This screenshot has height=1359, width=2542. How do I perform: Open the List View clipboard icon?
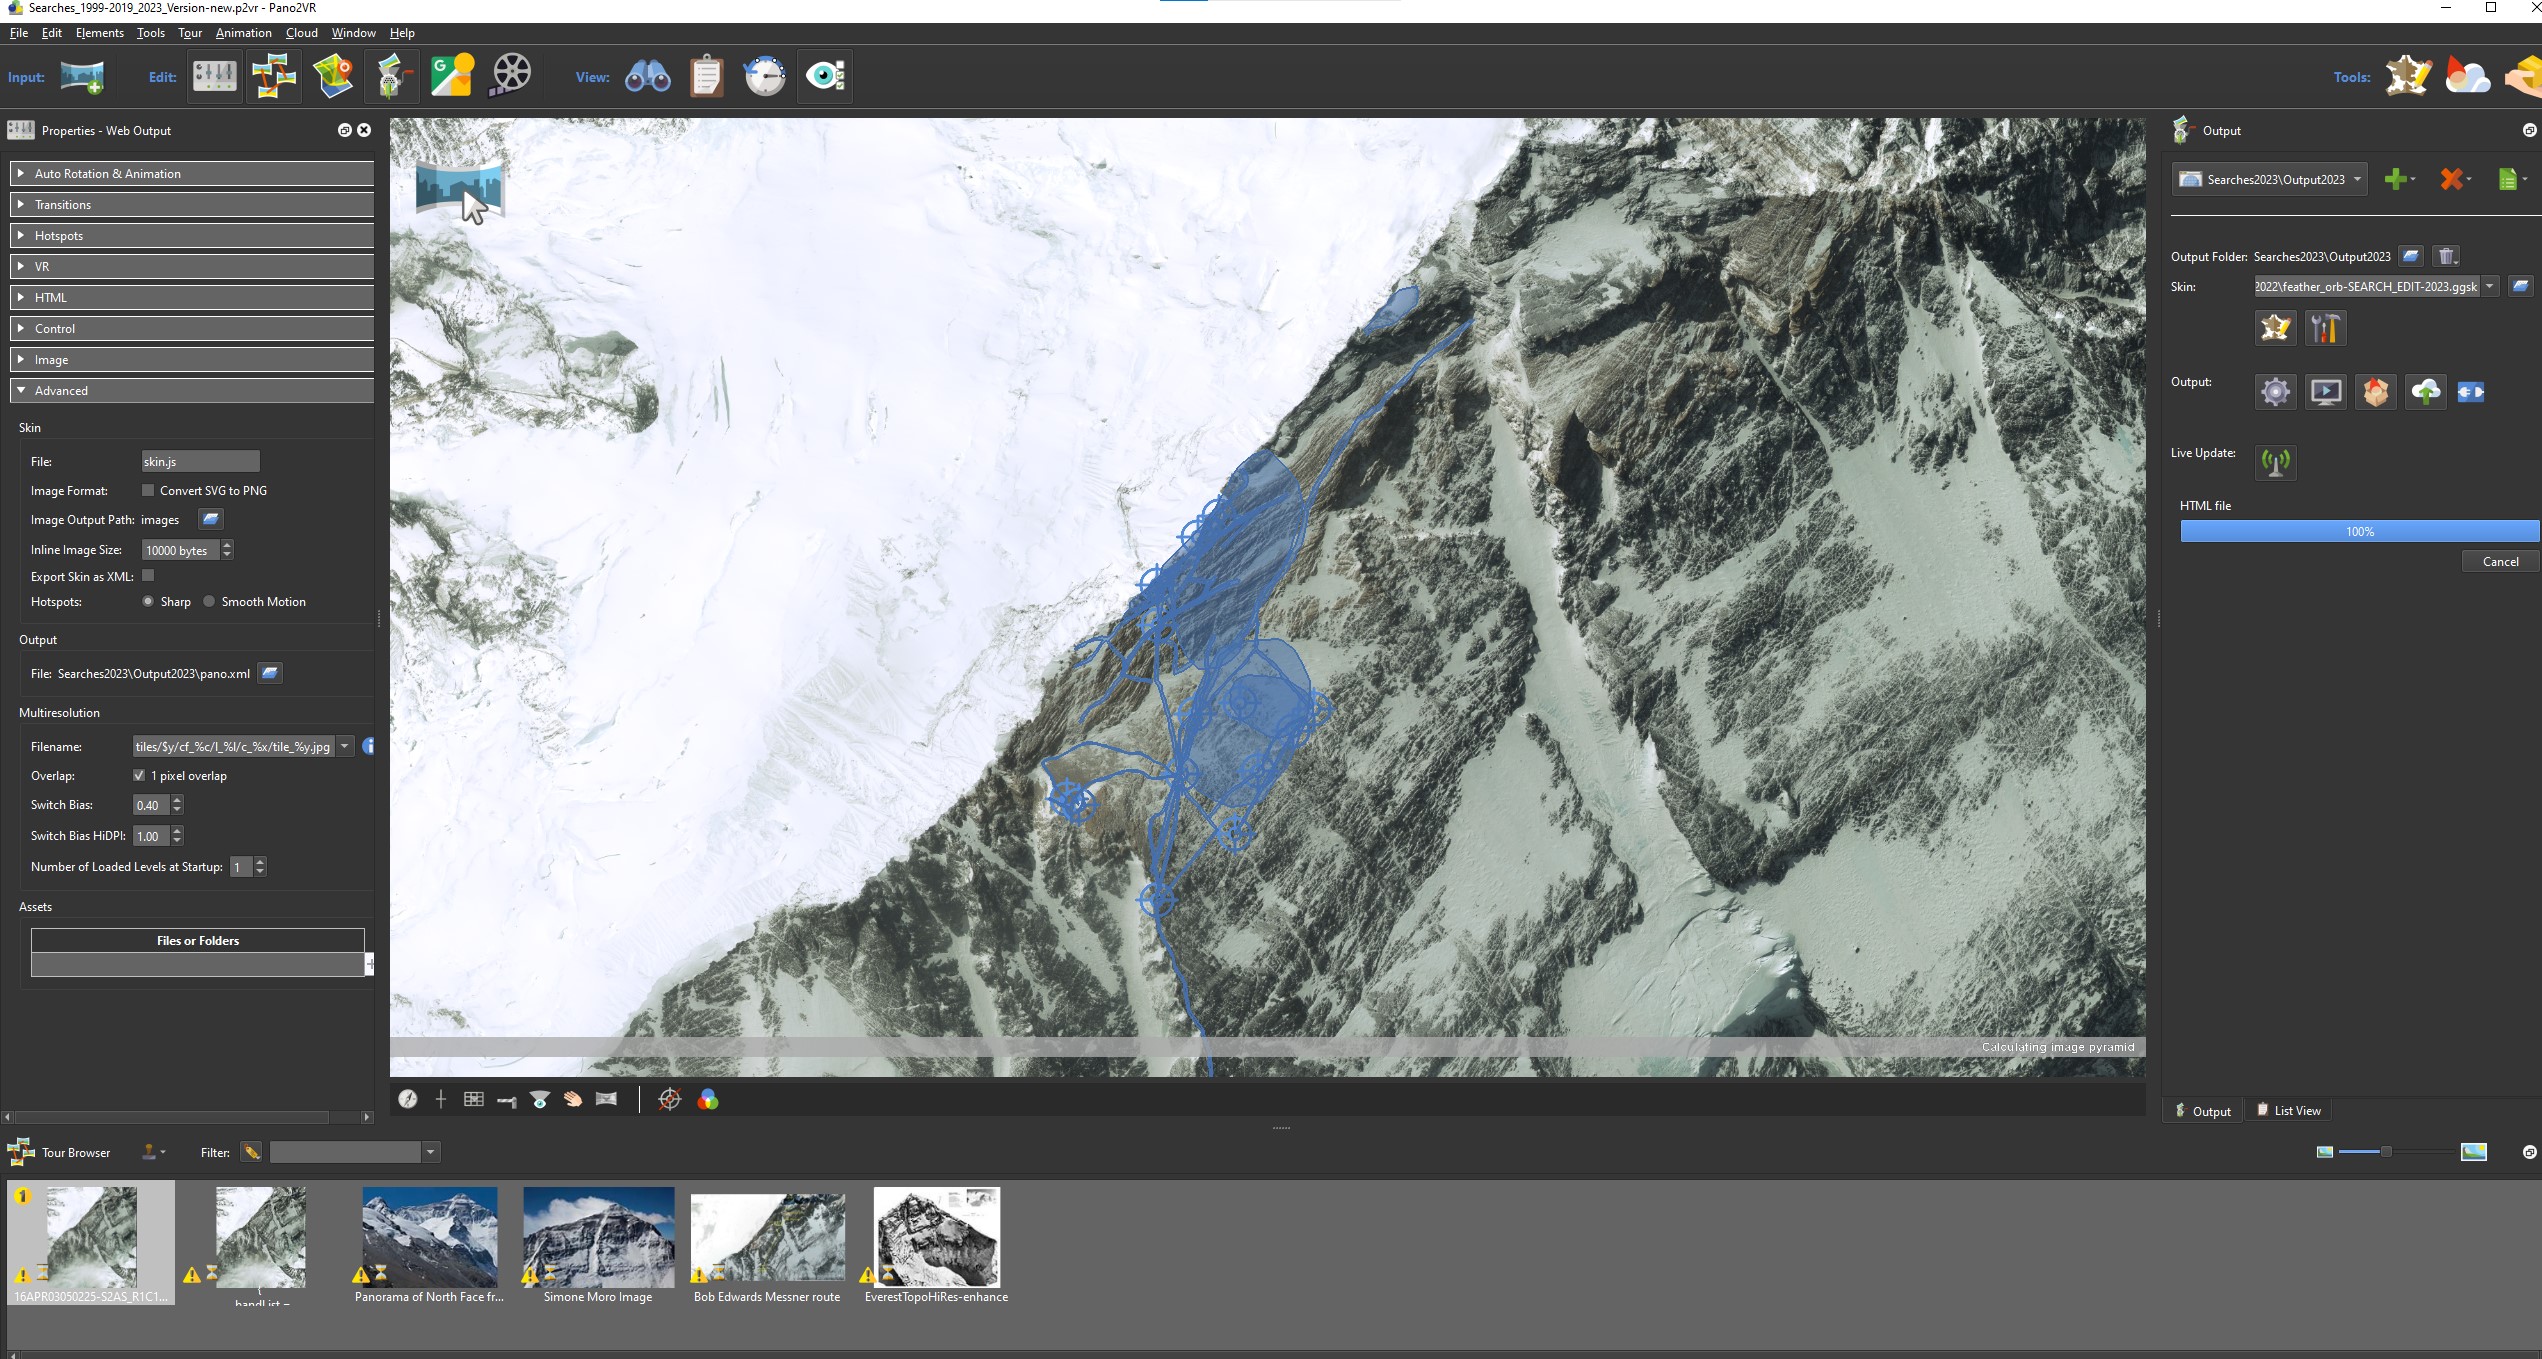(x=707, y=76)
